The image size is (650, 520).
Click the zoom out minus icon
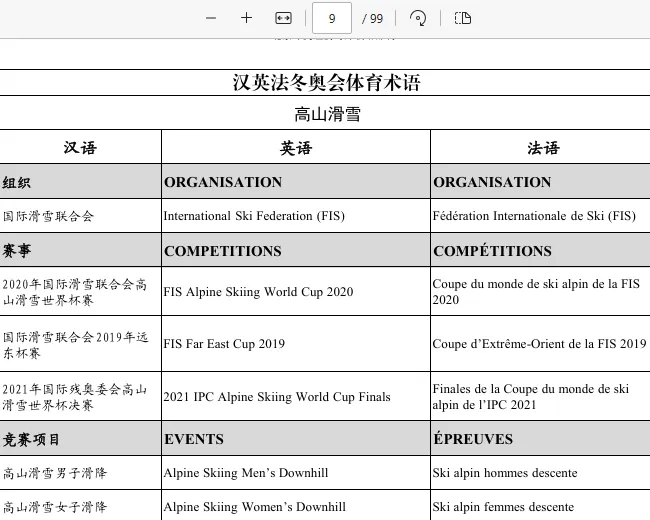211,18
